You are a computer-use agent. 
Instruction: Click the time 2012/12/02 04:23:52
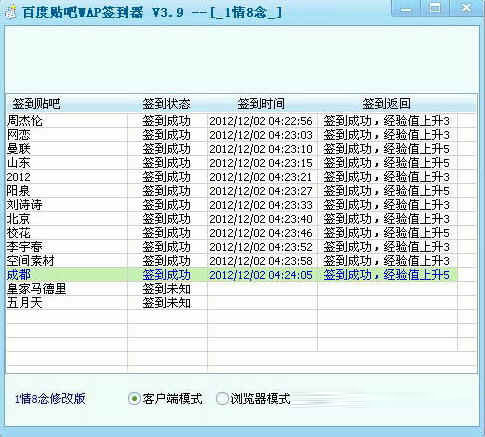click(x=261, y=247)
